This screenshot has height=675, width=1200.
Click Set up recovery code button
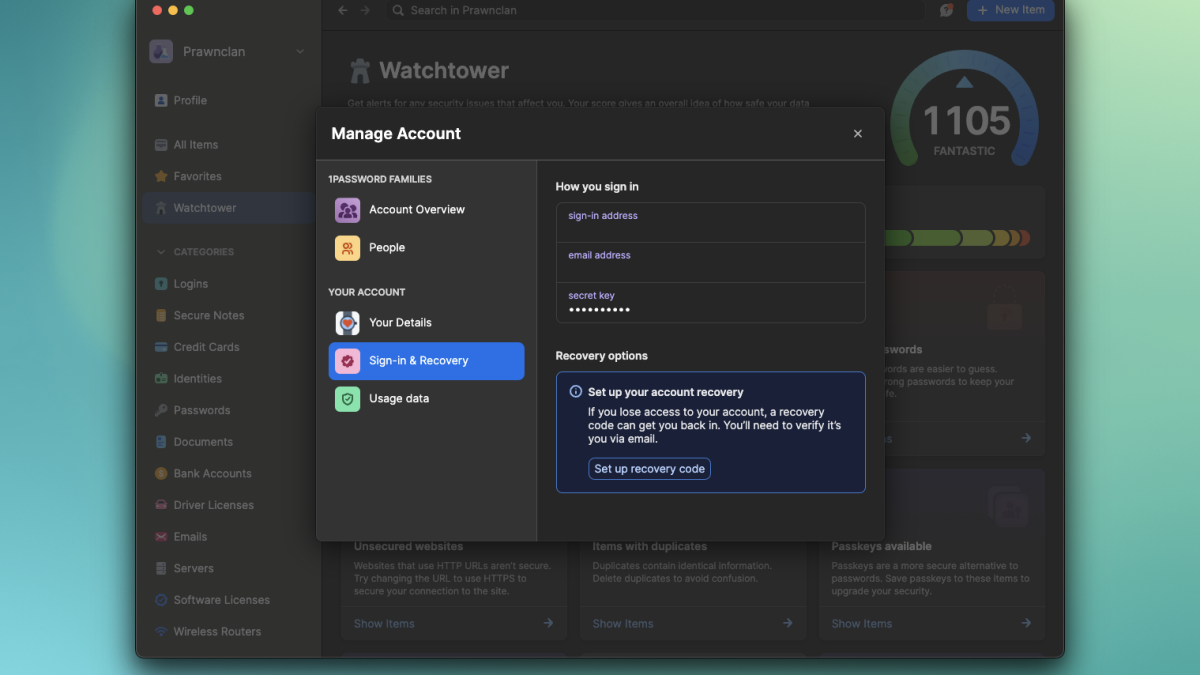649,469
